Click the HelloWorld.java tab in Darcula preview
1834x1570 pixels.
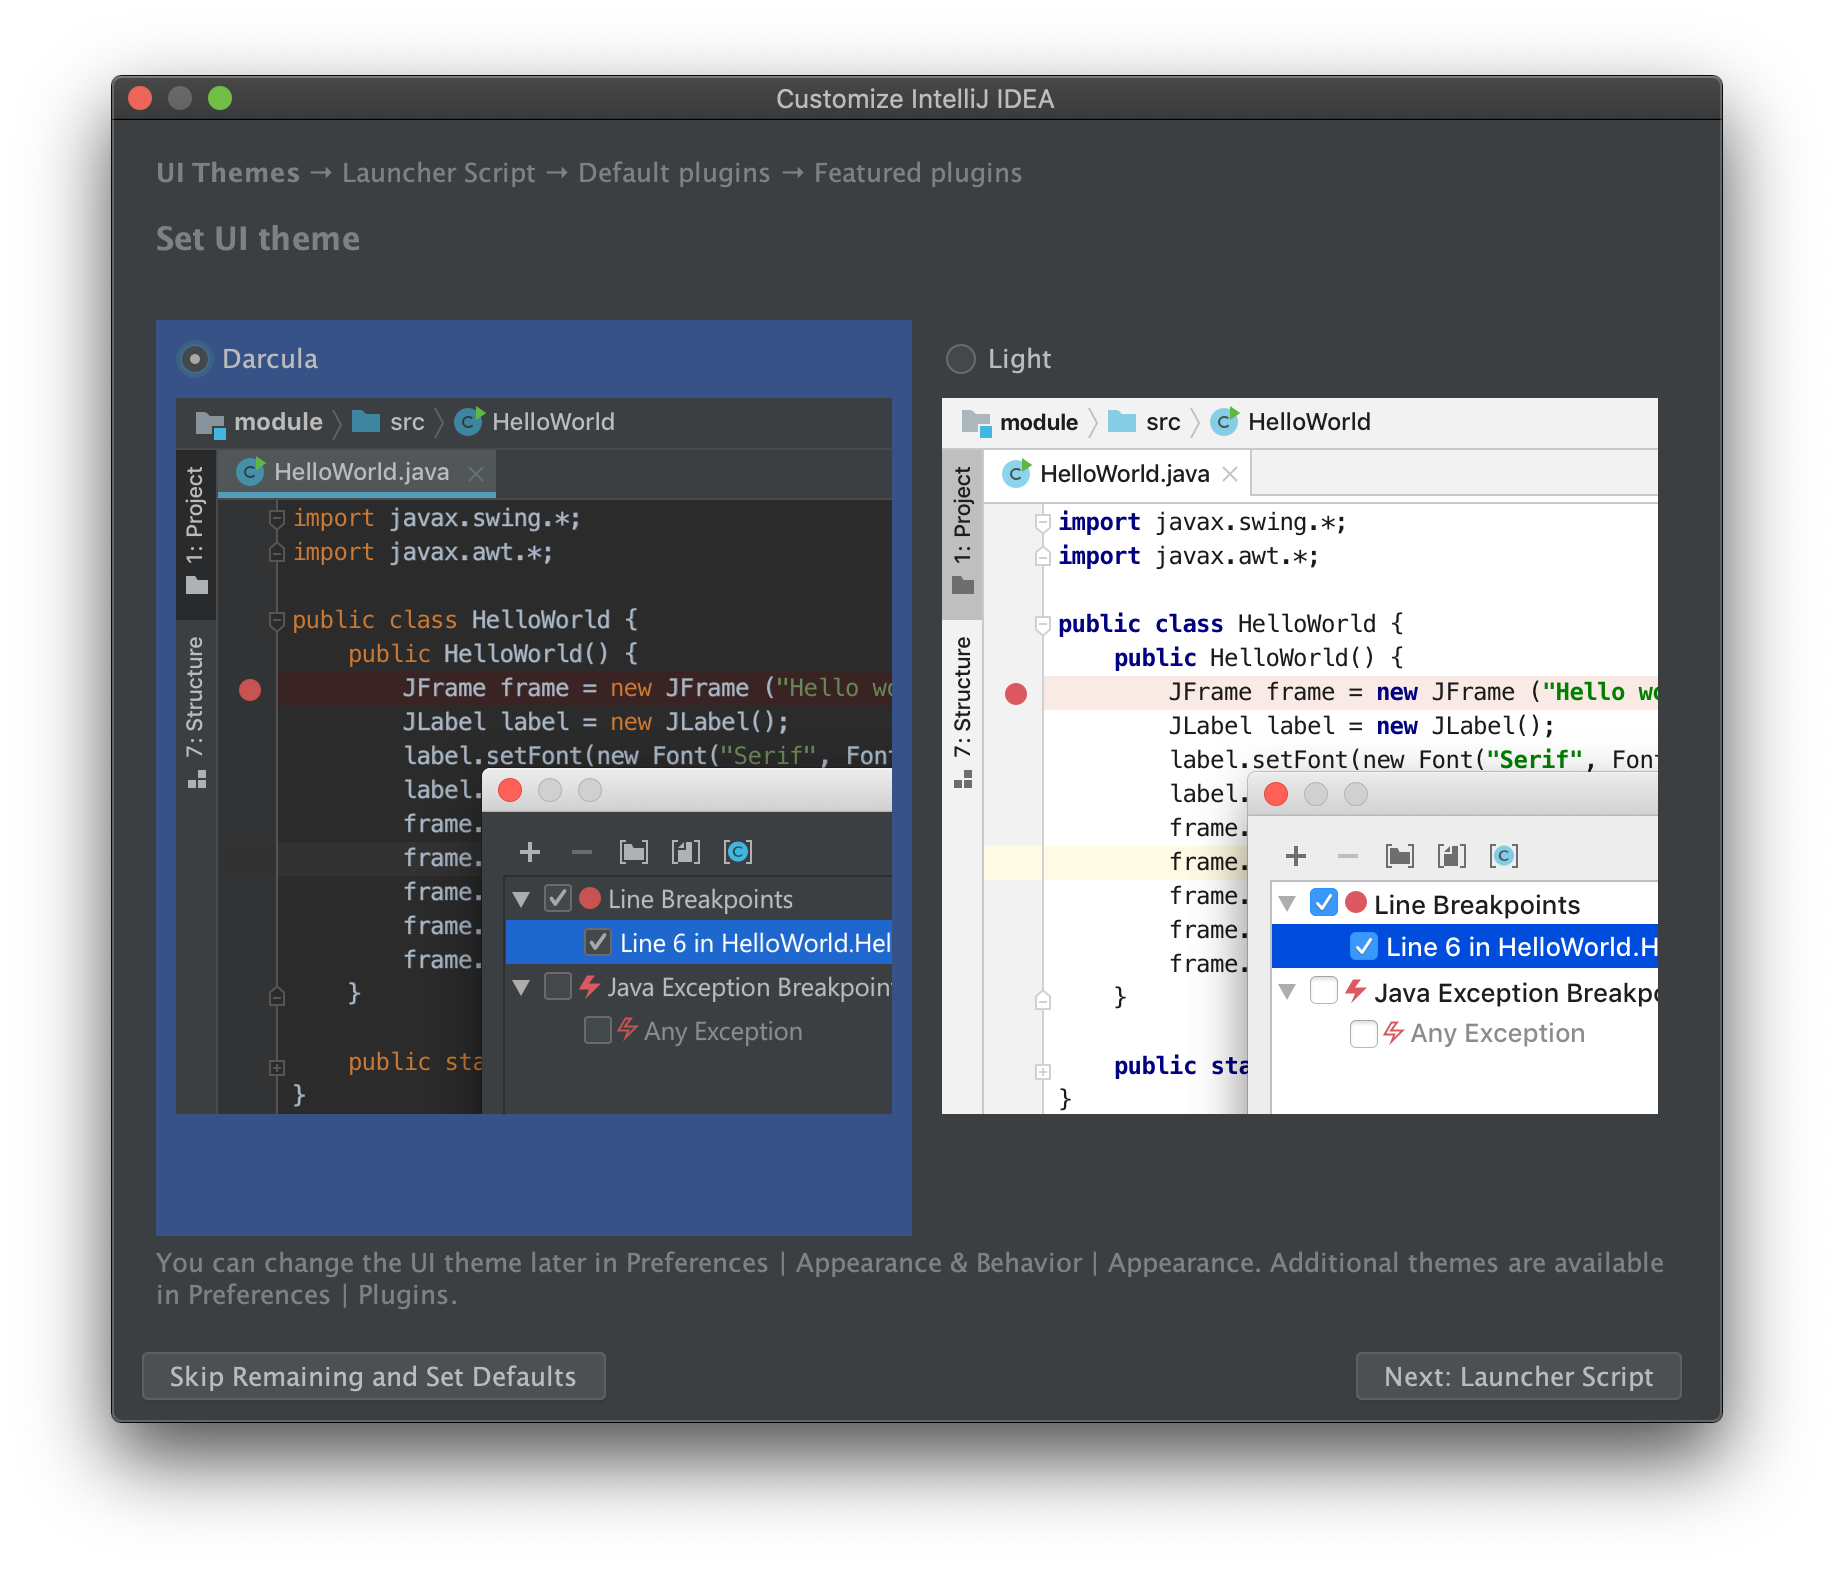pyautogui.click(x=357, y=472)
